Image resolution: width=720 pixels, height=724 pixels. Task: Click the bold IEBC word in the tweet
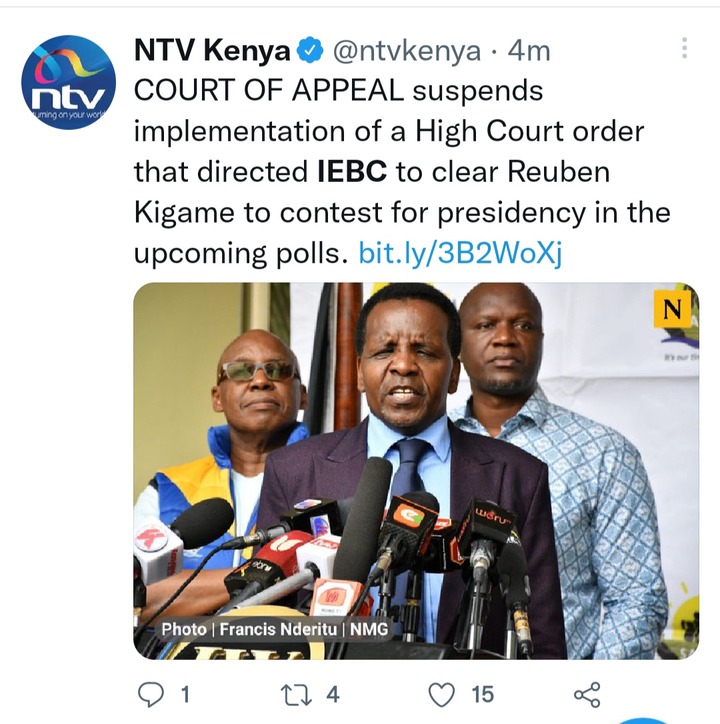(x=352, y=171)
